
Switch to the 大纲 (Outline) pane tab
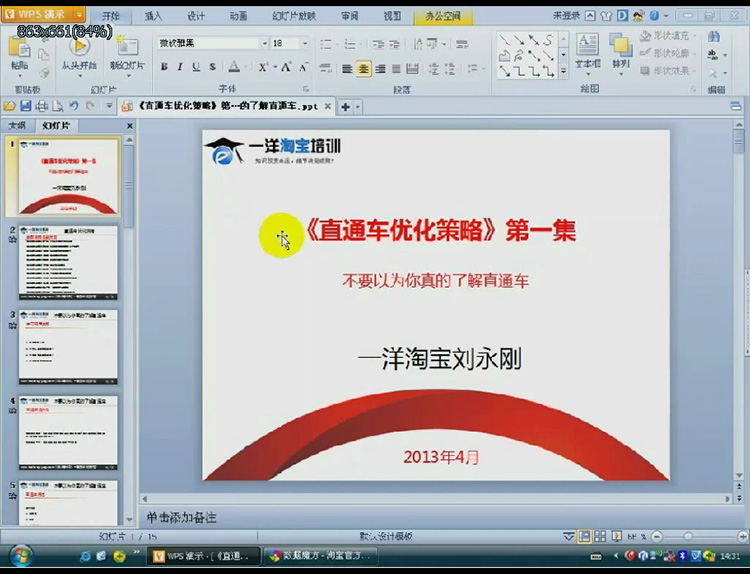pyautogui.click(x=17, y=126)
